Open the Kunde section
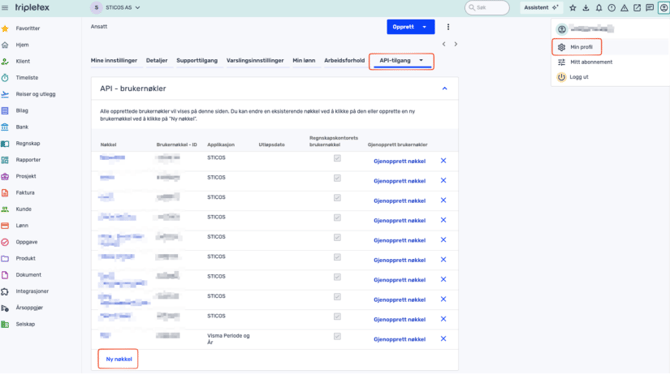Viewport: 670px width, 375px height. [24, 209]
